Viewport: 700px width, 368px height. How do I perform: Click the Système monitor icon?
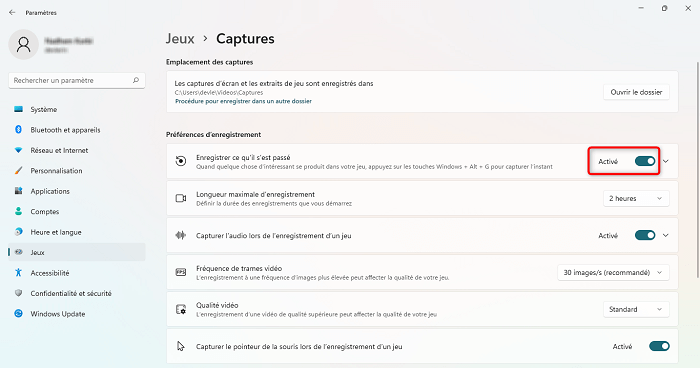(x=18, y=109)
